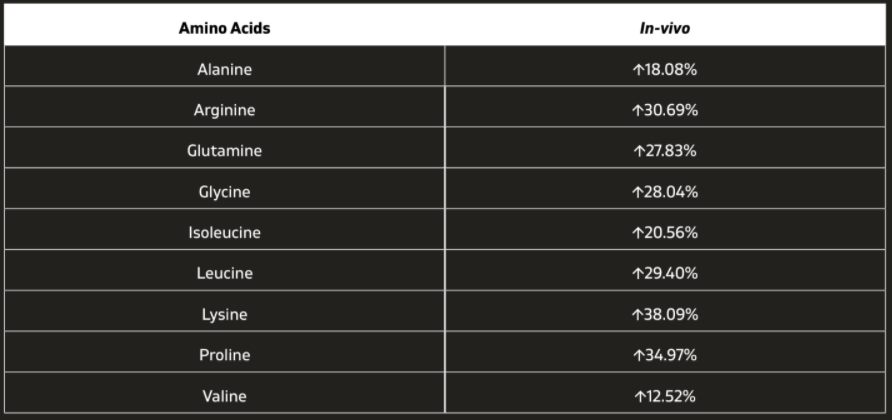Click the Amino Acids column header
Image resolution: width=892 pixels, height=420 pixels.
click(224, 28)
